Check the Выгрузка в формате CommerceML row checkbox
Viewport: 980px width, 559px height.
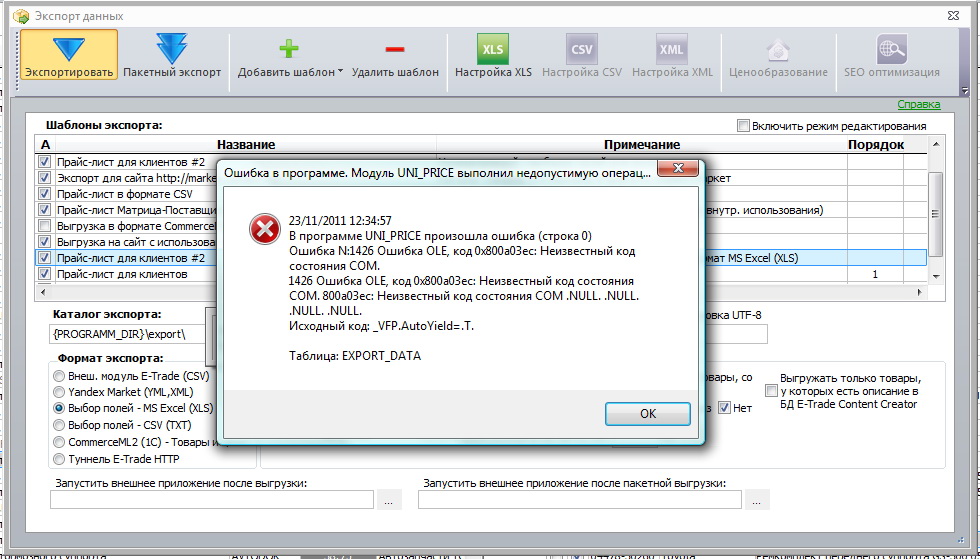click(x=44, y=226)
